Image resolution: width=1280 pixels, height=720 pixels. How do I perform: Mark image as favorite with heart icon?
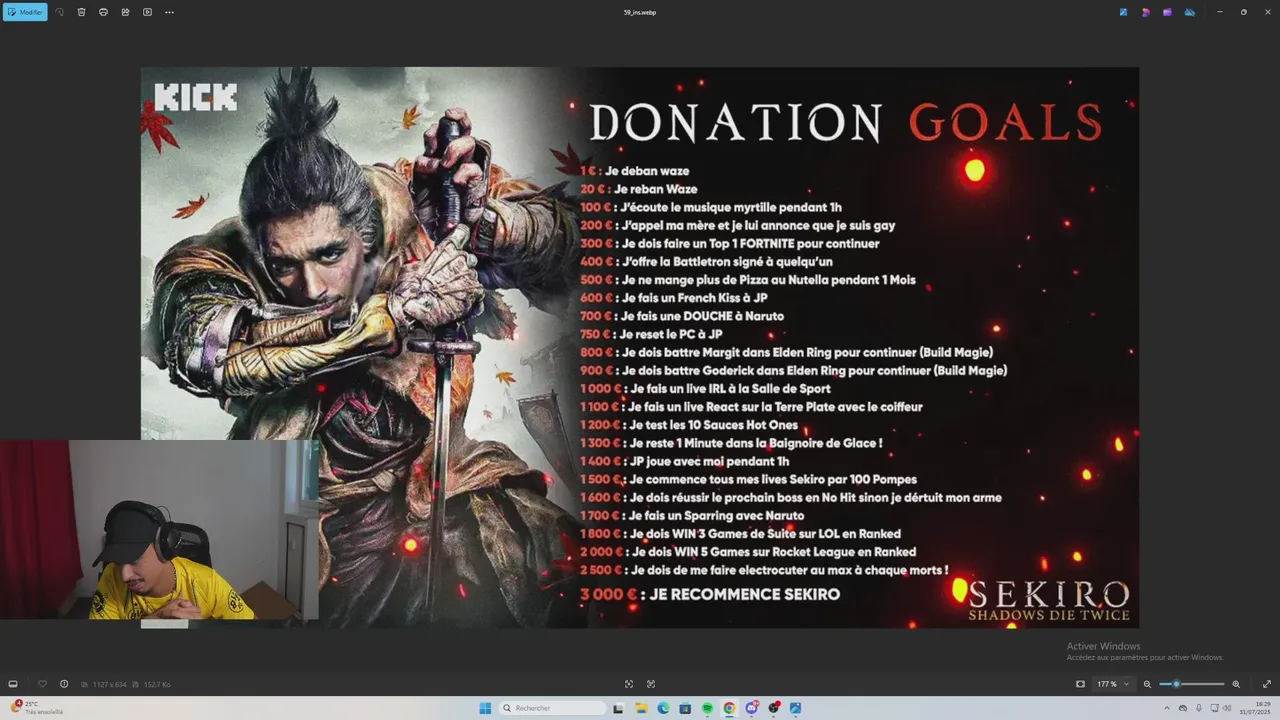click(42, 684)
